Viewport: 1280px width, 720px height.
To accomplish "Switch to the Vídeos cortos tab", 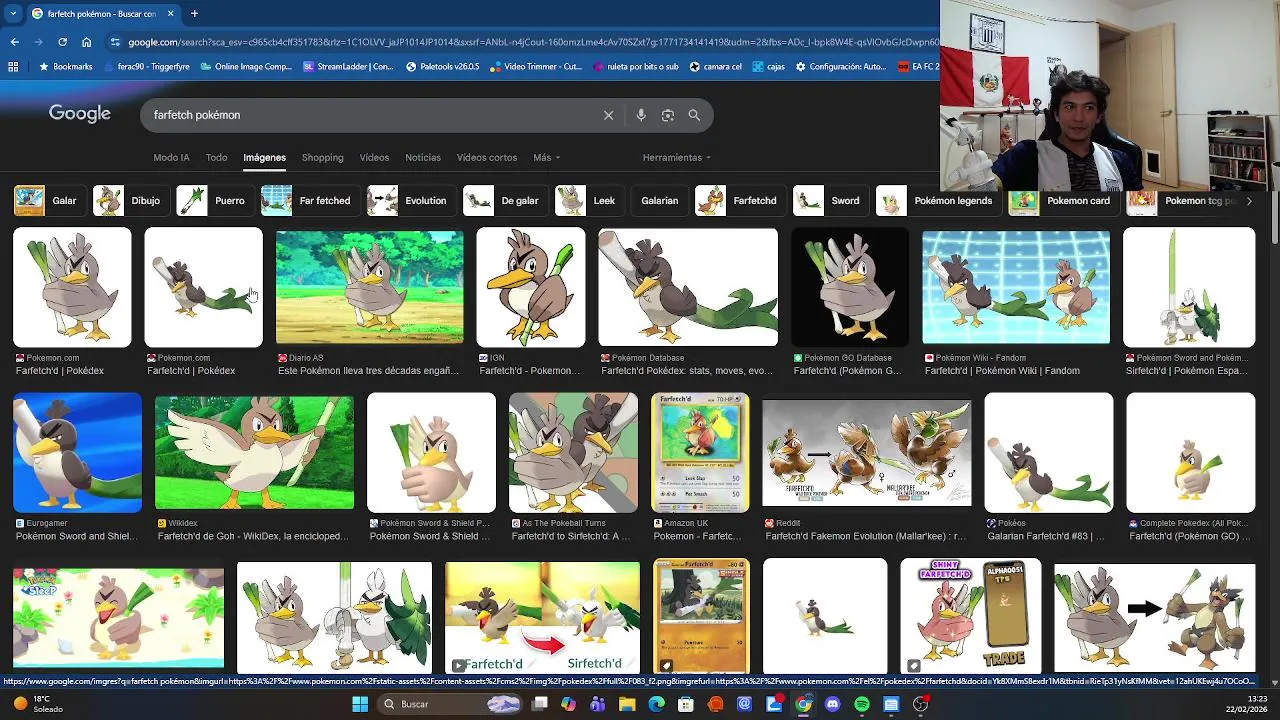I will (x=487, y=157).
